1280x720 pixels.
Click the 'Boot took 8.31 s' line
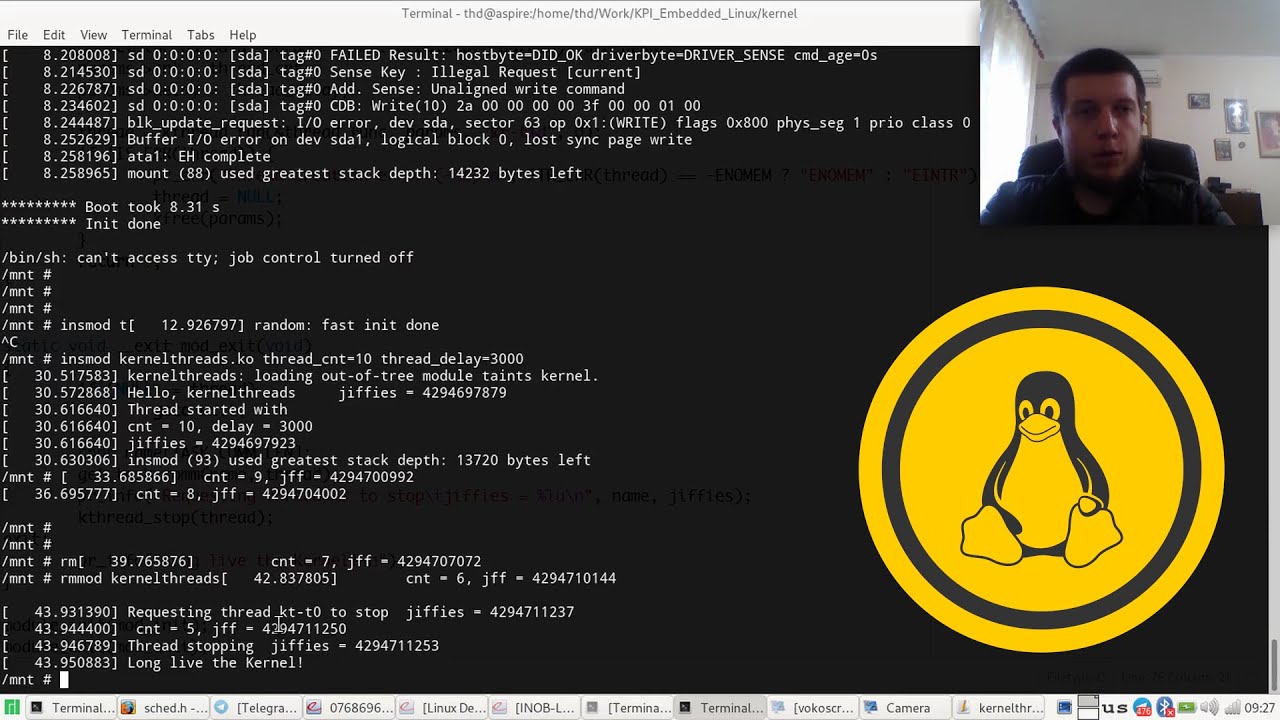pos(110,207)
